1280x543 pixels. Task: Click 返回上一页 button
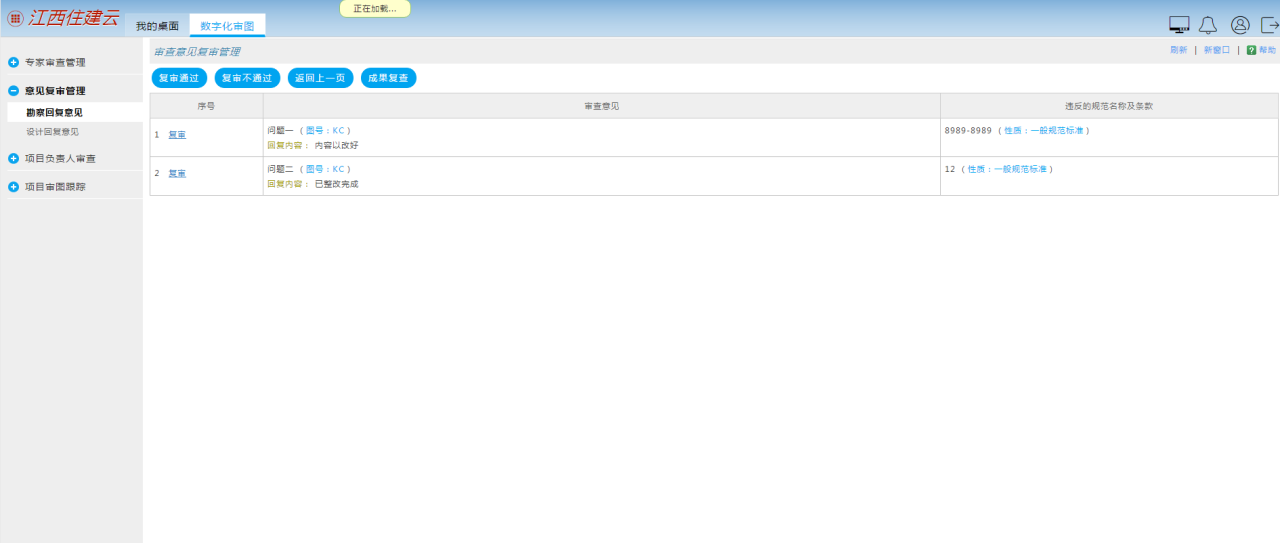click(320, 78)
